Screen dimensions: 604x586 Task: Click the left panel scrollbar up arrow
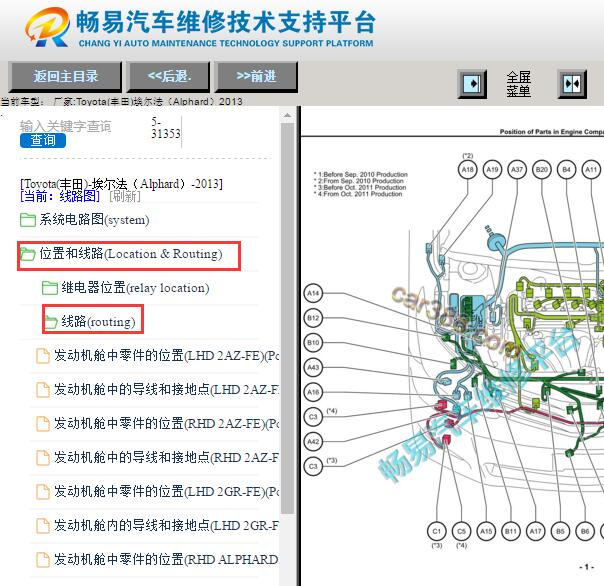click(x=287, y=115)
